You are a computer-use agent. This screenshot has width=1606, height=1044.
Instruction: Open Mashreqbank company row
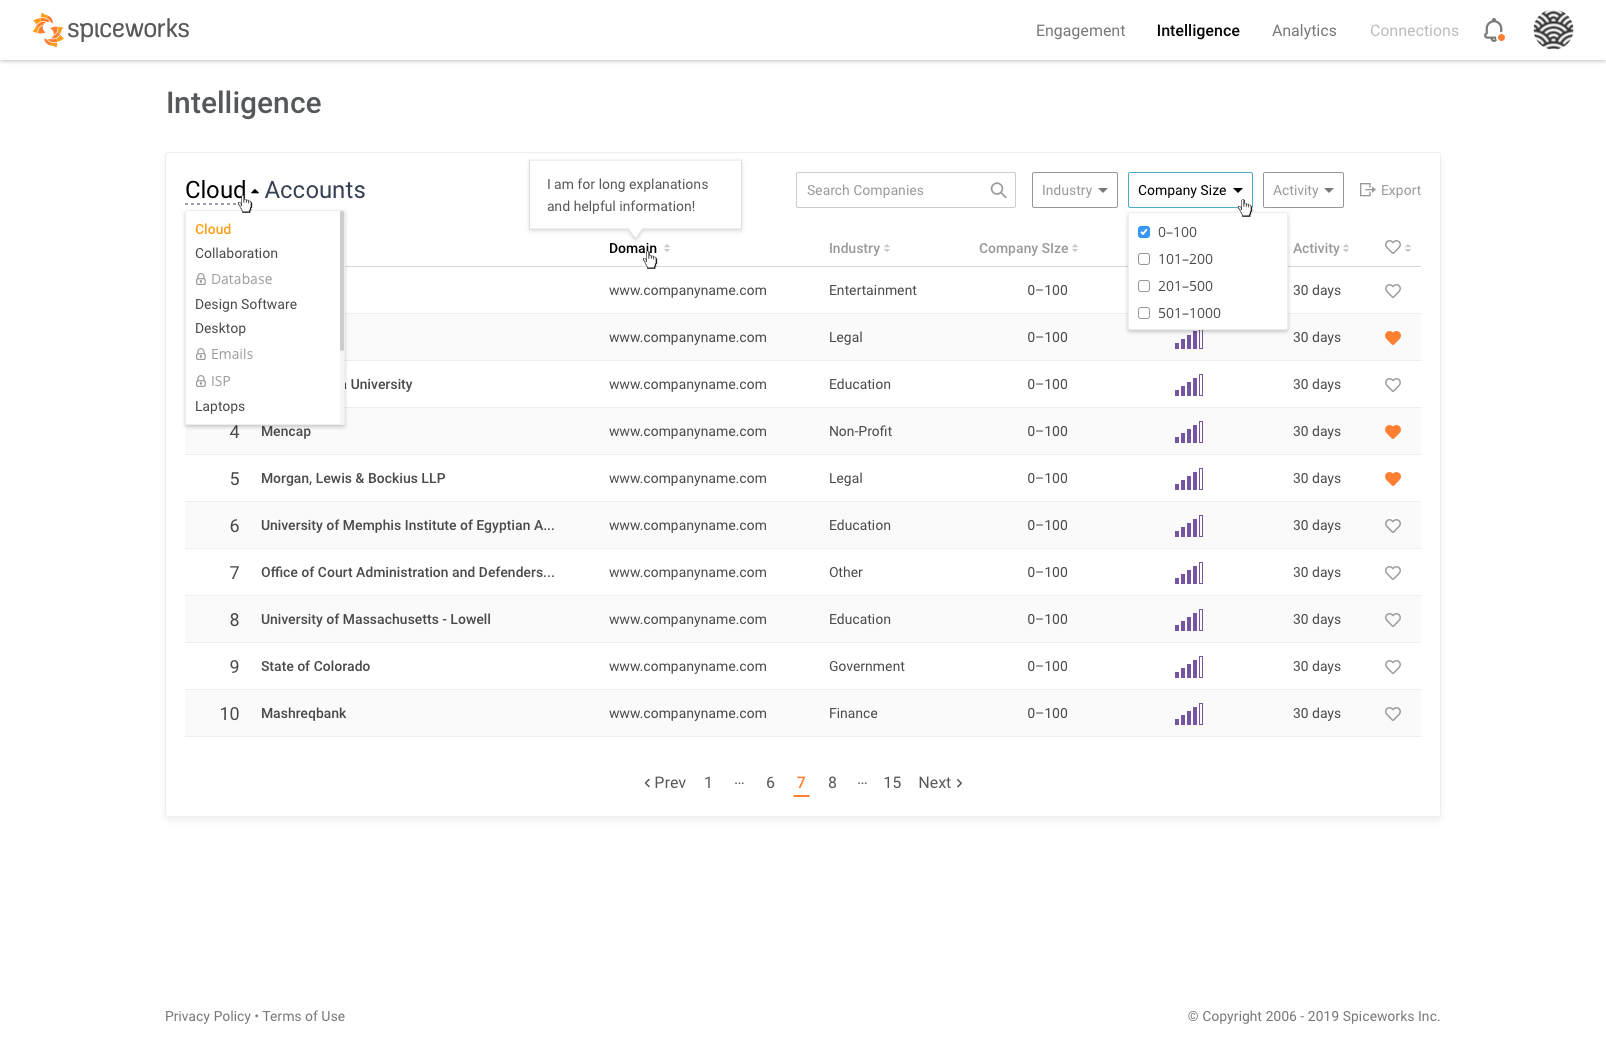[x=803, y=714]
